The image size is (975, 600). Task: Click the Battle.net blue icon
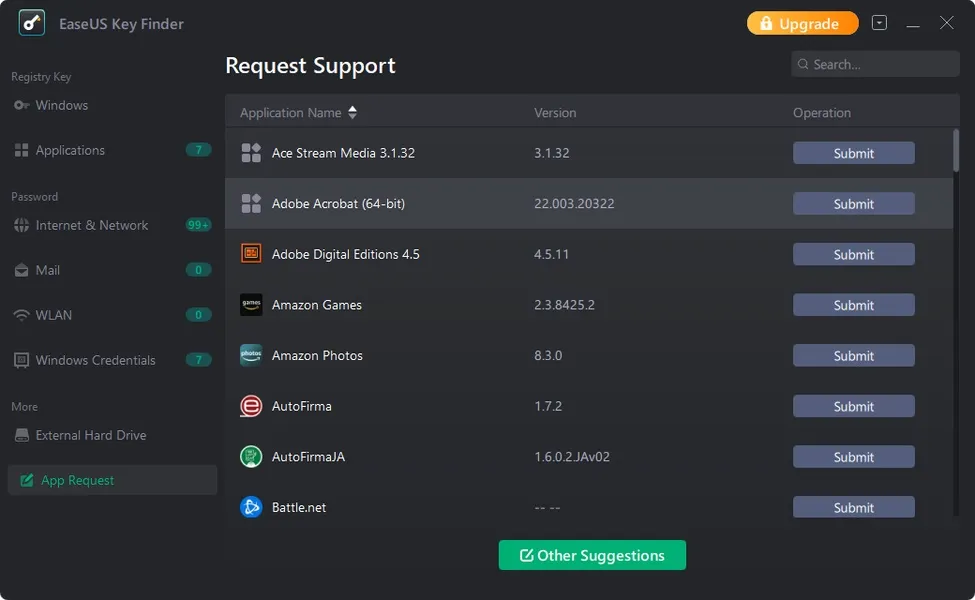pos(251,508)
